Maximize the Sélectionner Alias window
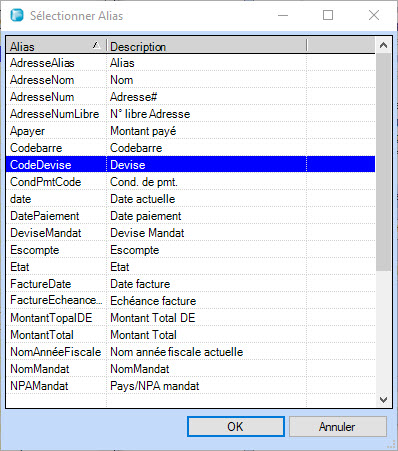The height and width of the screenshot is (451, 398). tap(328, 15)
